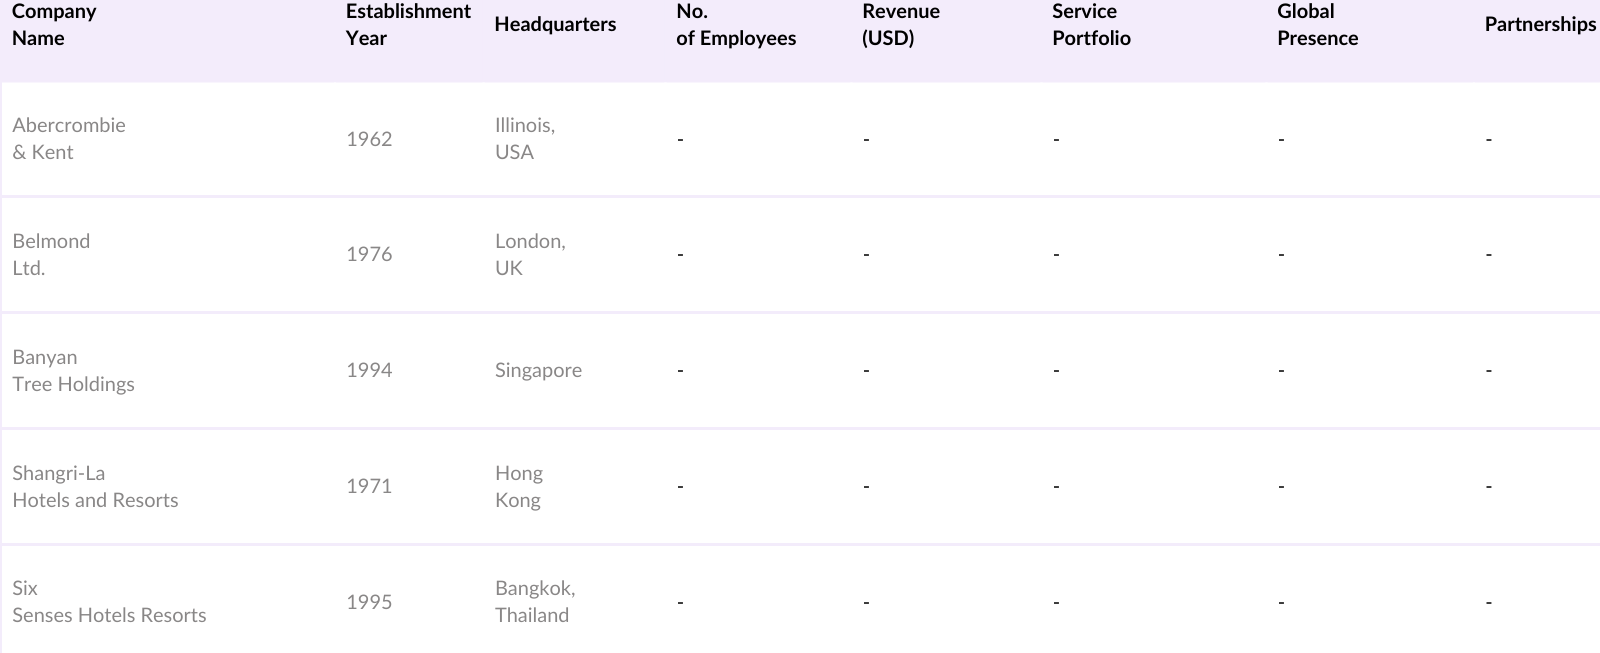This screenshot has height=653, width=1600.
Task: Select the Headquarters column header
Action: pos(555,25)
